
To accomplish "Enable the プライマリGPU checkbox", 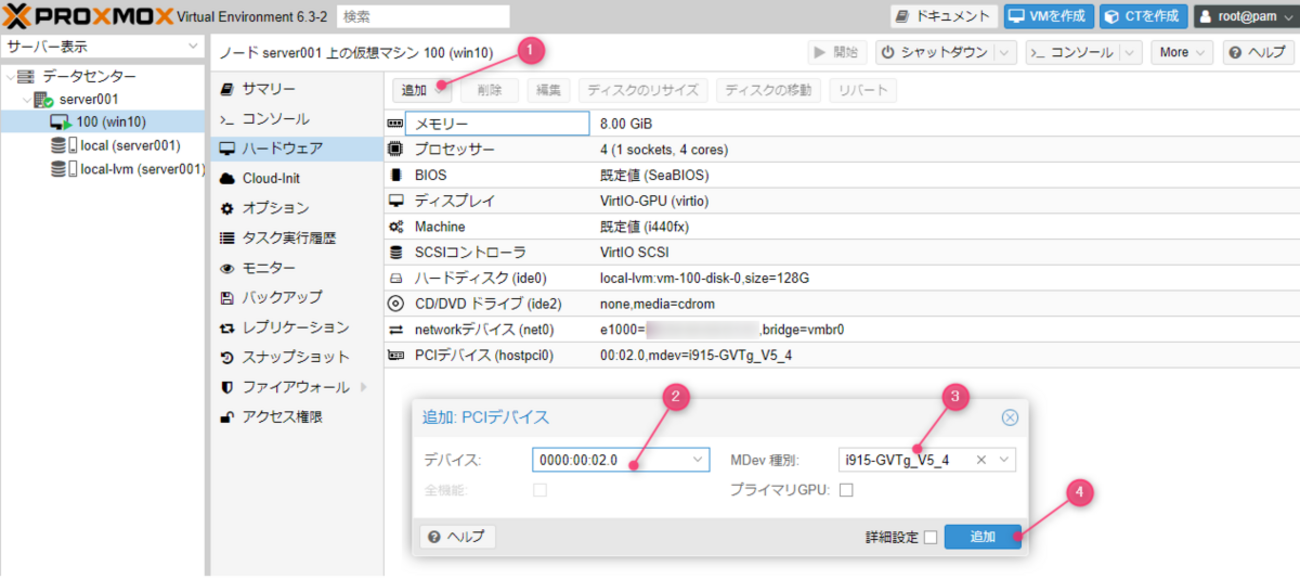I will 846,490.
